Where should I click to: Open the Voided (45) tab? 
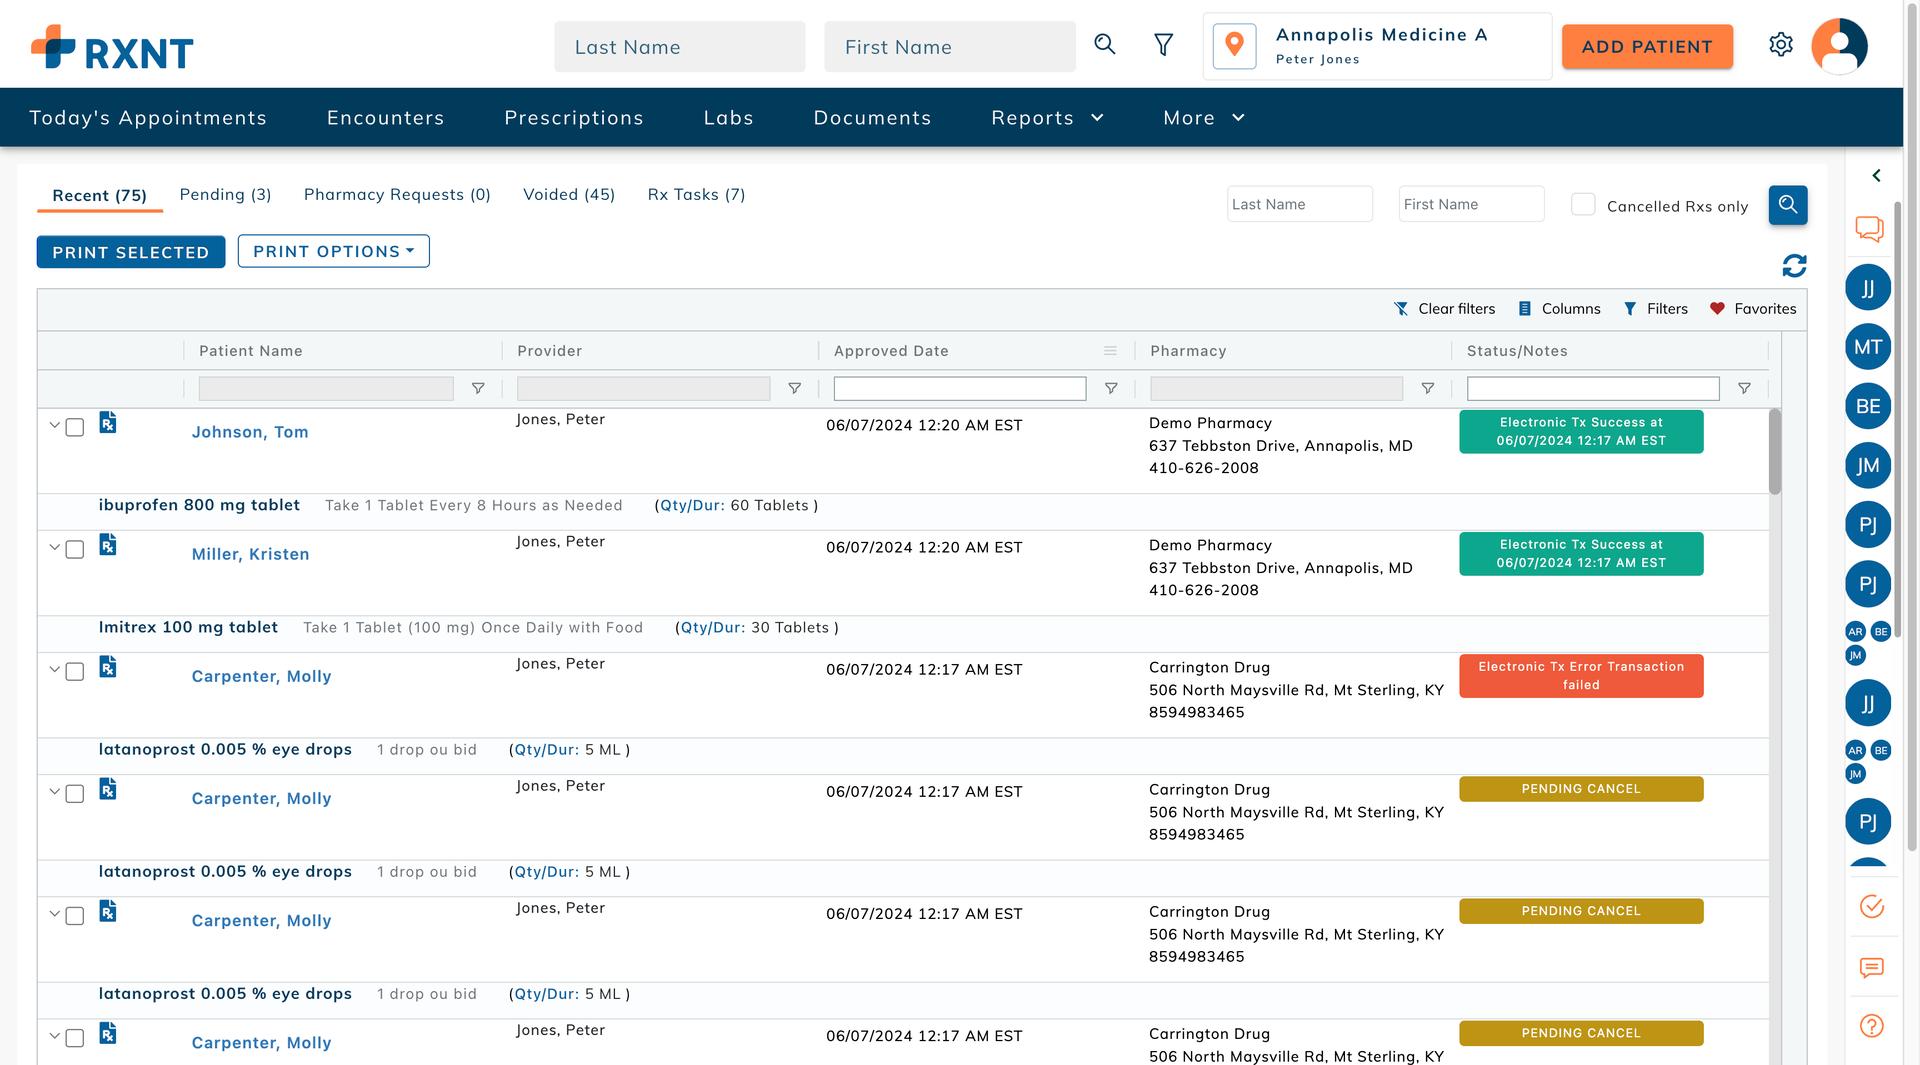click(568, 195)
